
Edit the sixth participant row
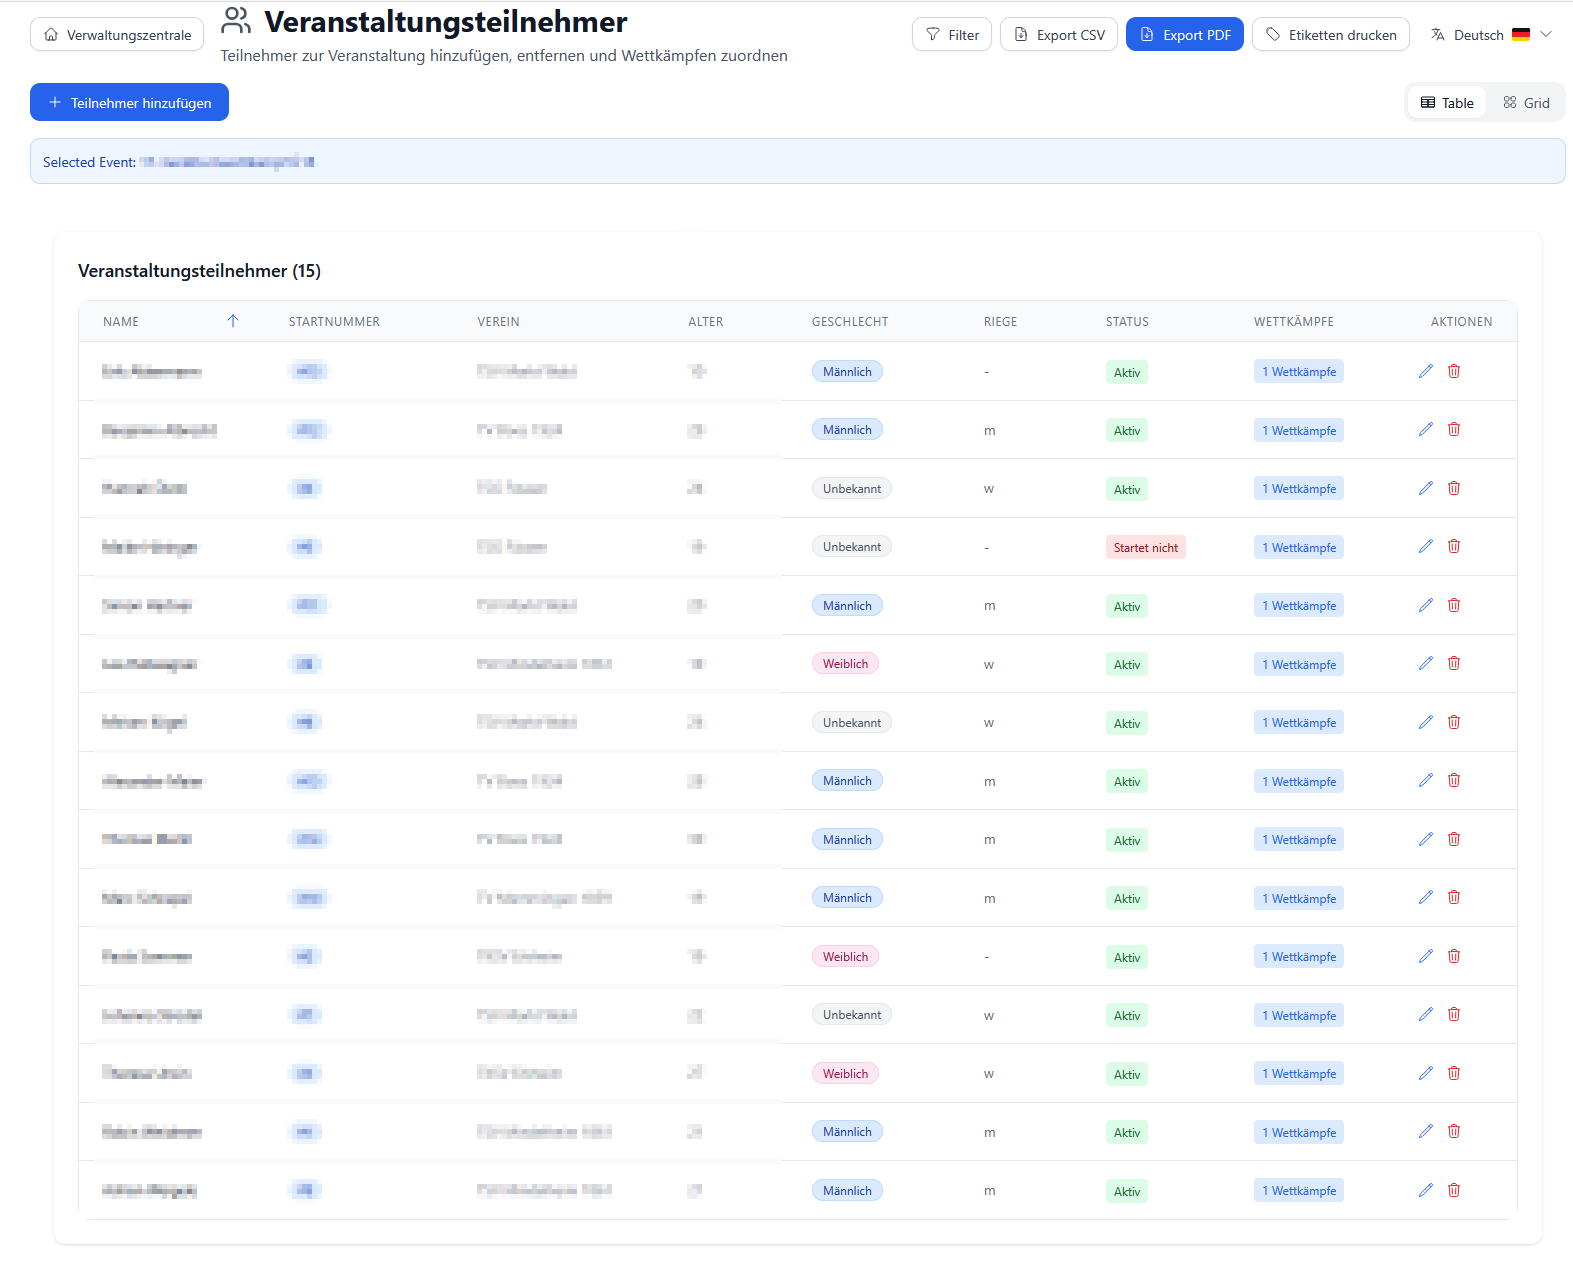pyautogui.click(x=1426, y=663)
